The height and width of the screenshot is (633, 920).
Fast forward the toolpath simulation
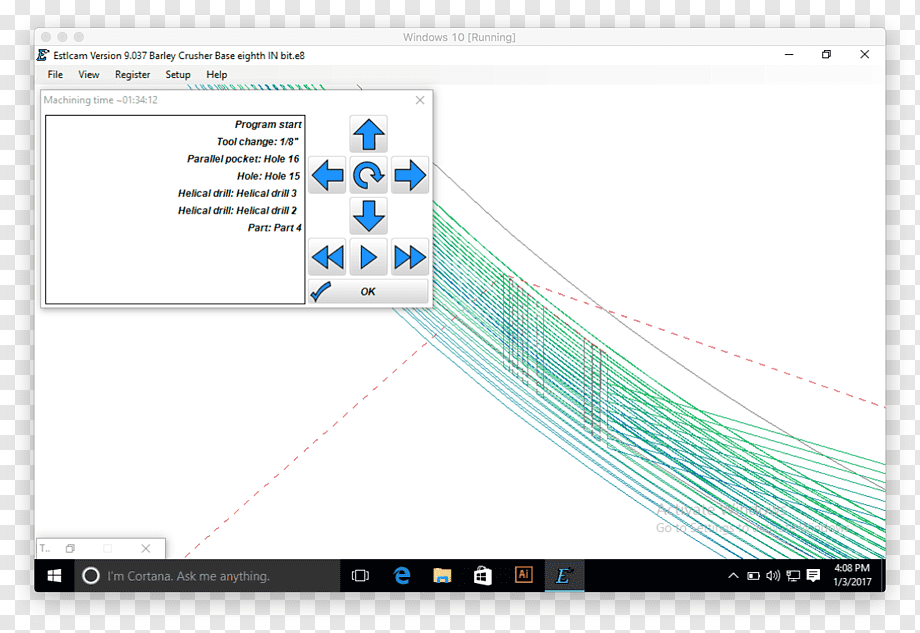click(x=410, y=257)
